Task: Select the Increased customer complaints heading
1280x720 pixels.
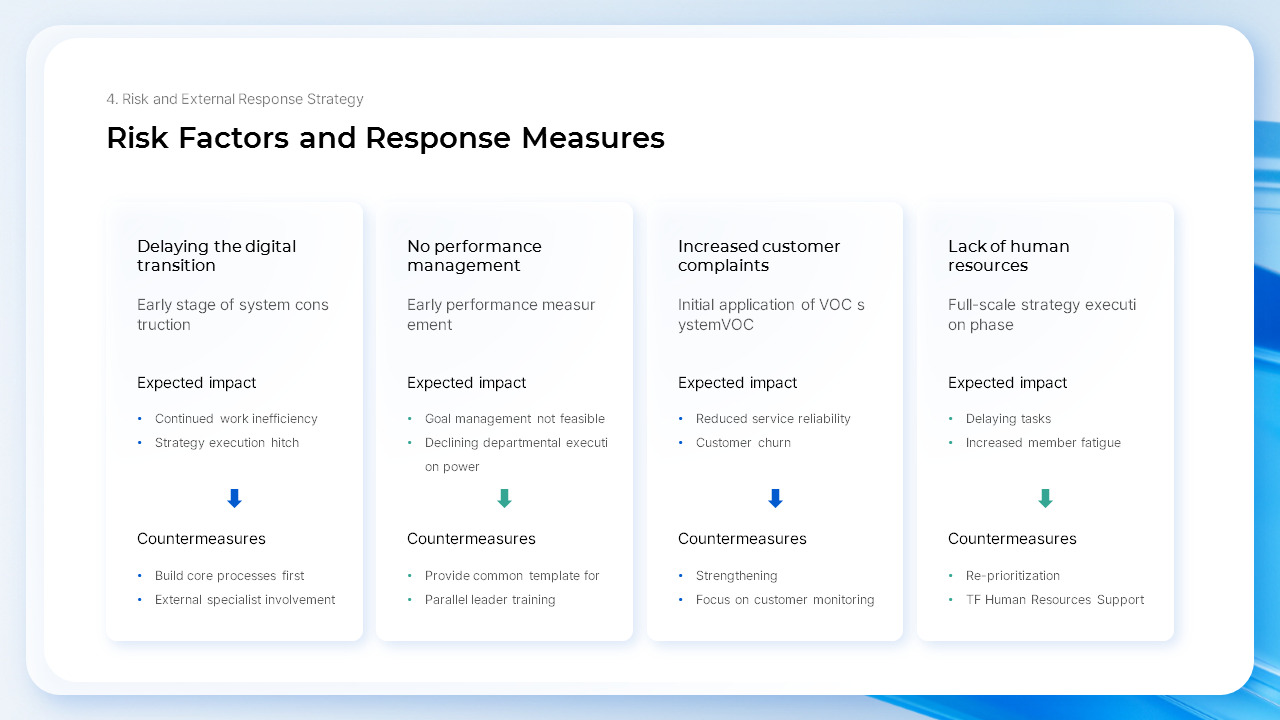Action: pos(759,256)
